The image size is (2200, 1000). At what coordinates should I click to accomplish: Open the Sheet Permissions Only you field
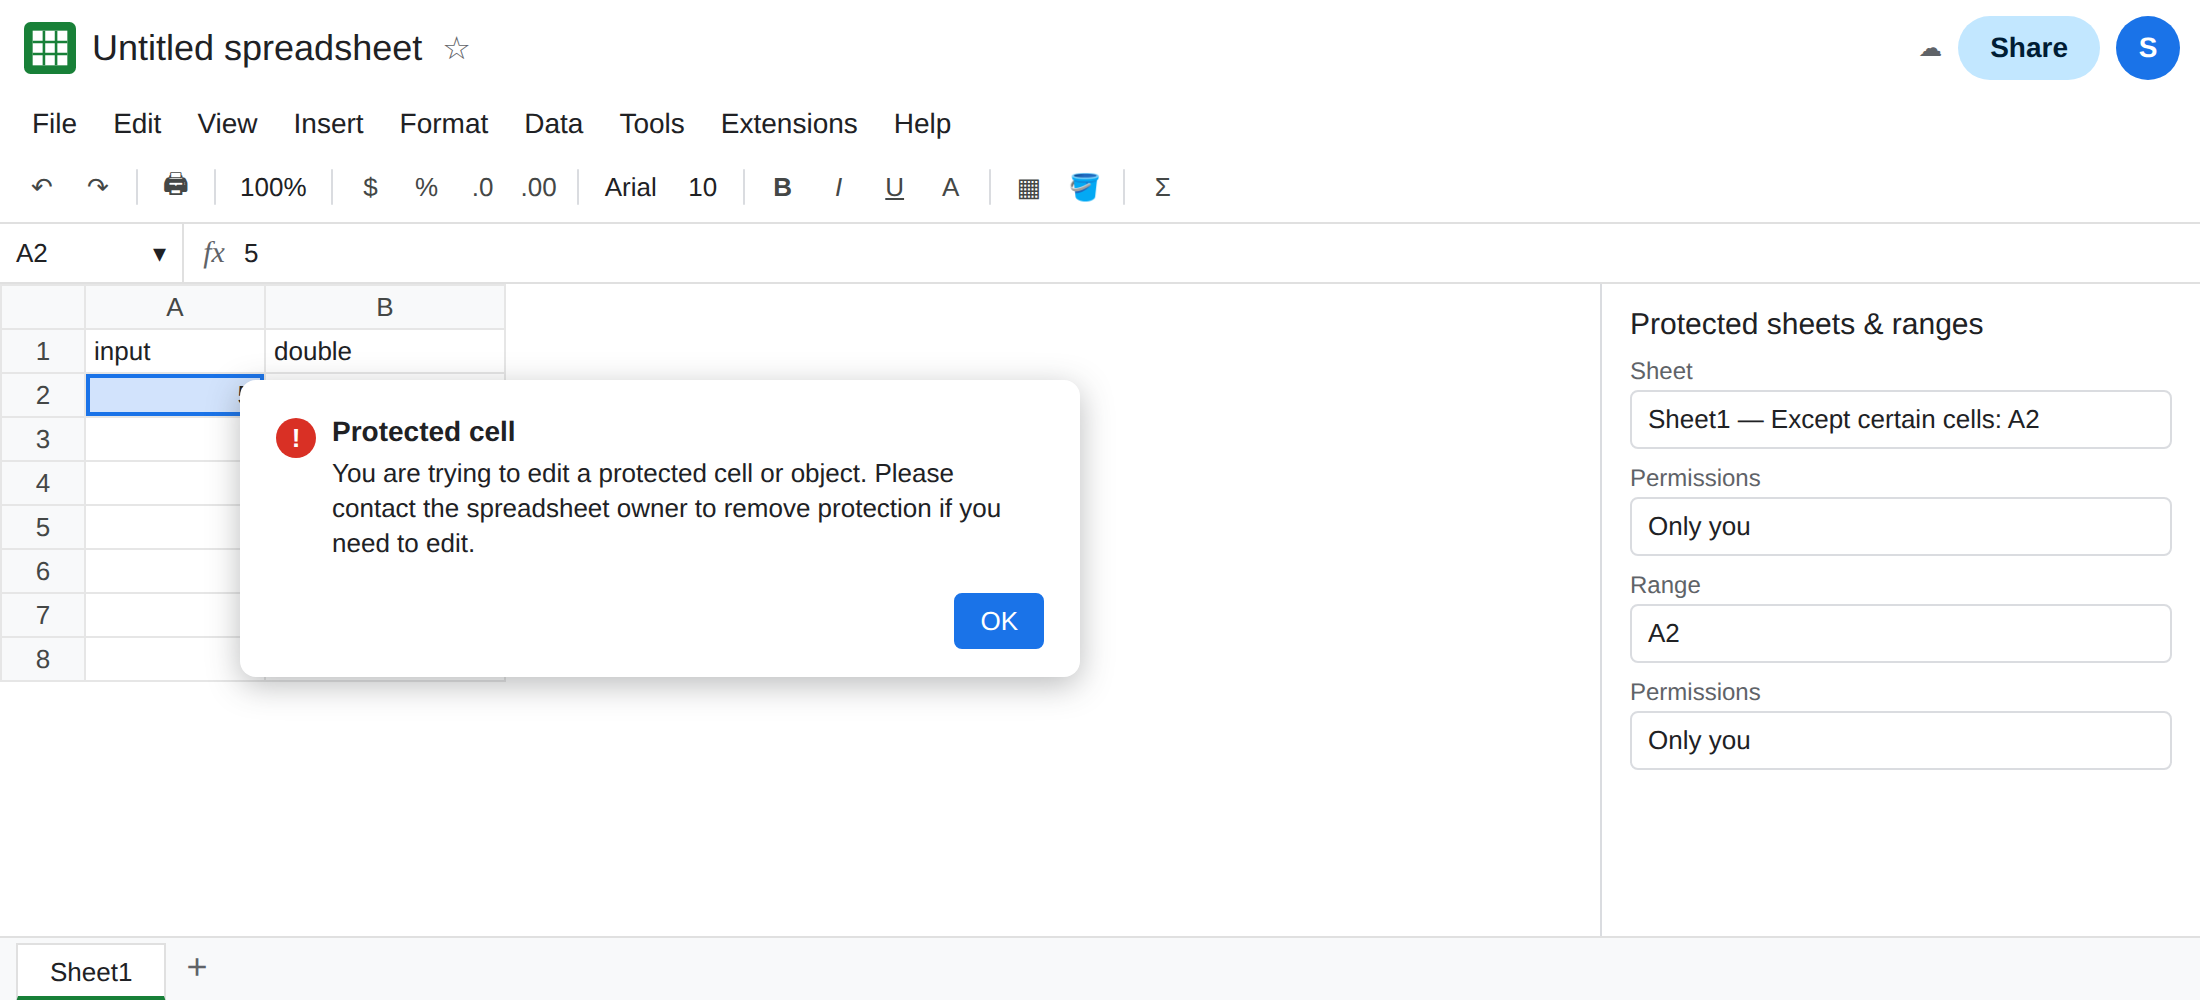pos(1900,526)
